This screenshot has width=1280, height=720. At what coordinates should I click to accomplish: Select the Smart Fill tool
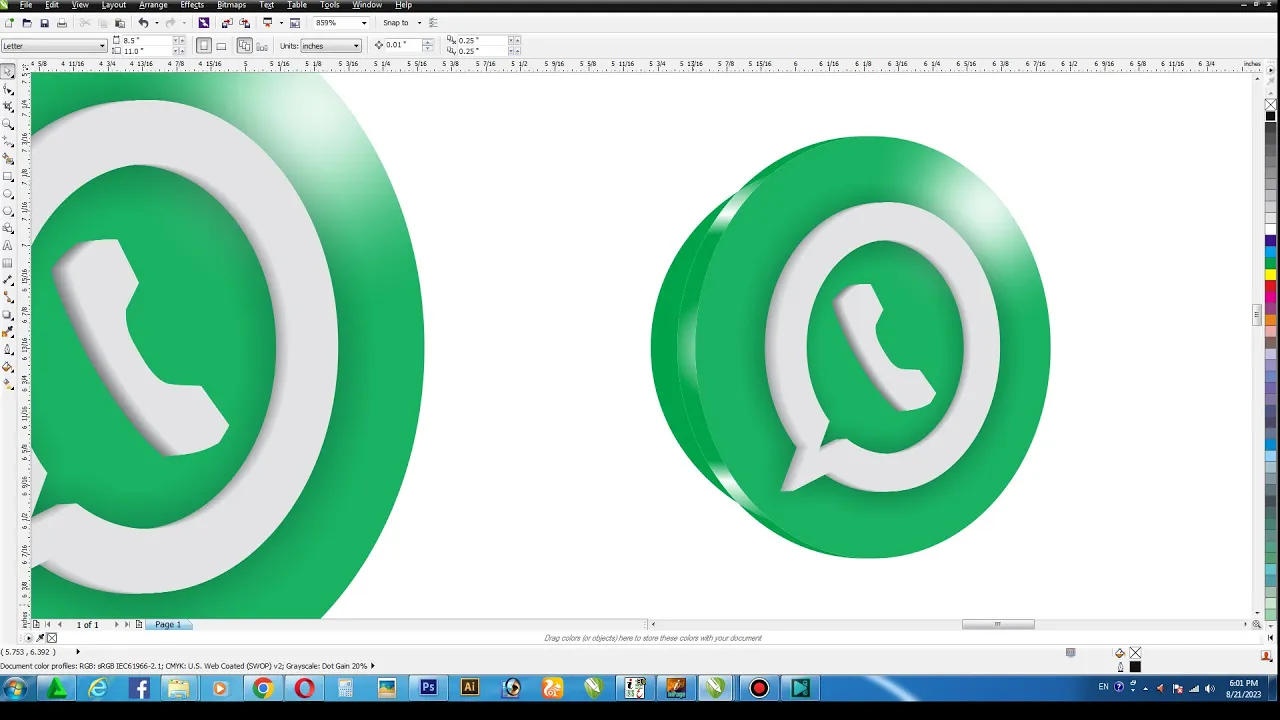9,158
